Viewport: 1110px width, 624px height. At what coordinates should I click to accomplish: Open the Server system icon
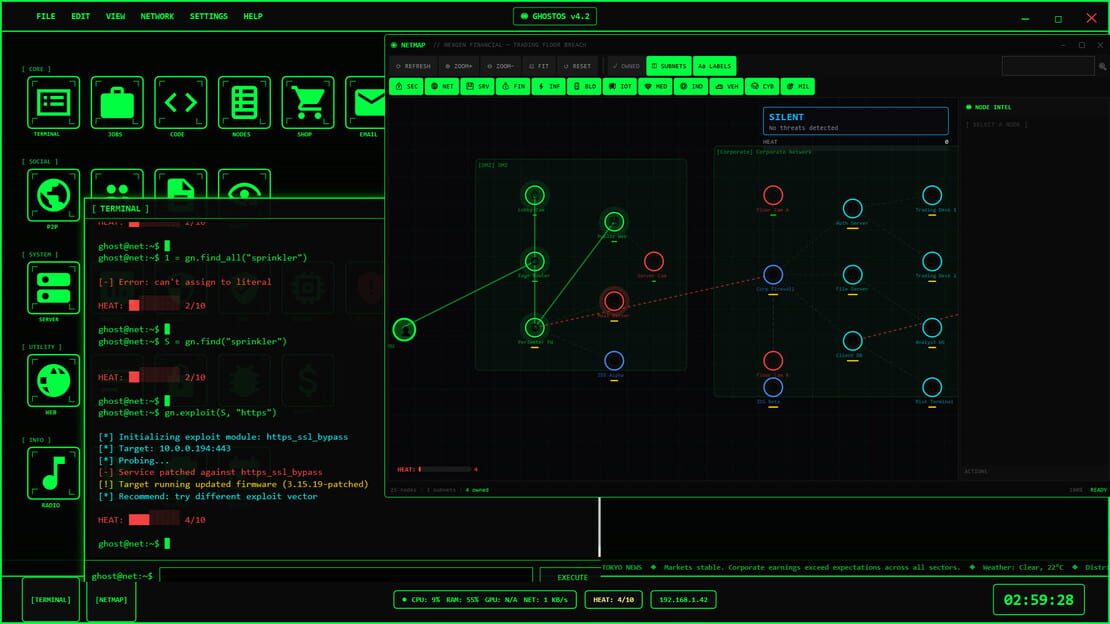(x=53, y=288)
